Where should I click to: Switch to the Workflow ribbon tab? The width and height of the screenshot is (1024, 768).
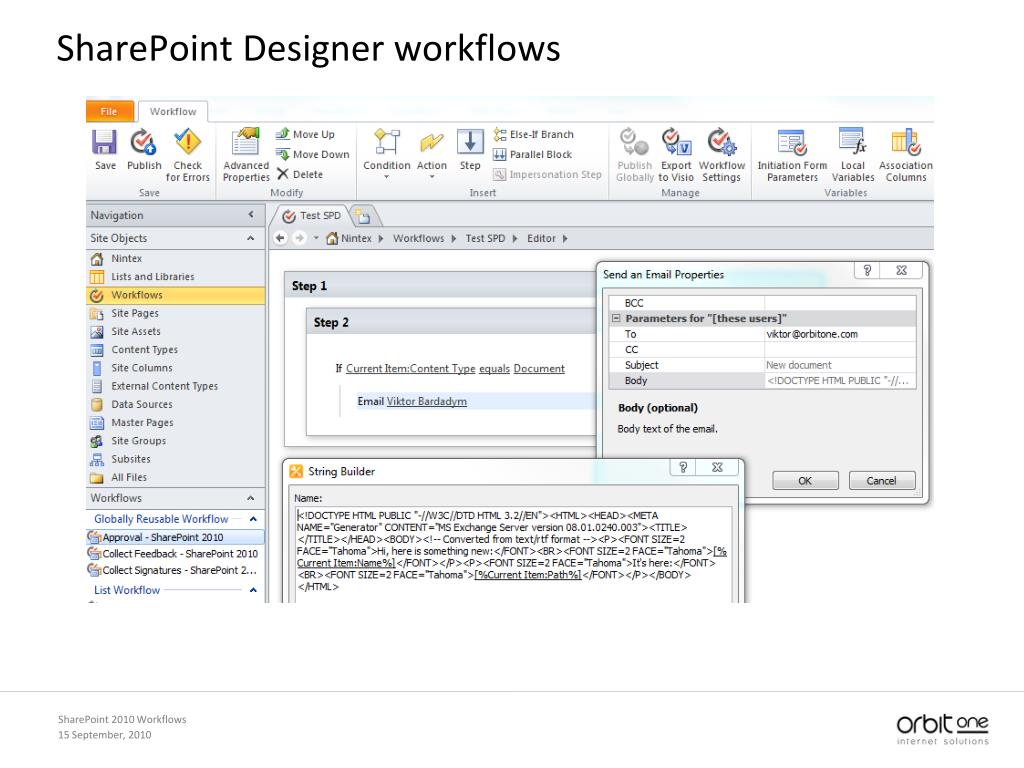click(173, 112)
